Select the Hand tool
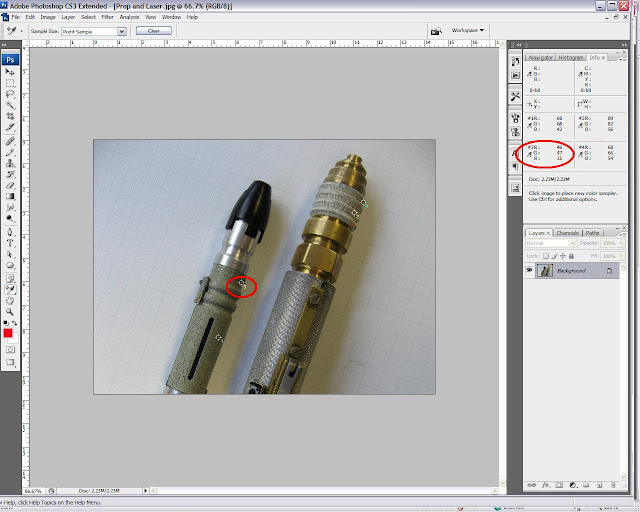Screen dimensions: 640x512 click(10, 301)
